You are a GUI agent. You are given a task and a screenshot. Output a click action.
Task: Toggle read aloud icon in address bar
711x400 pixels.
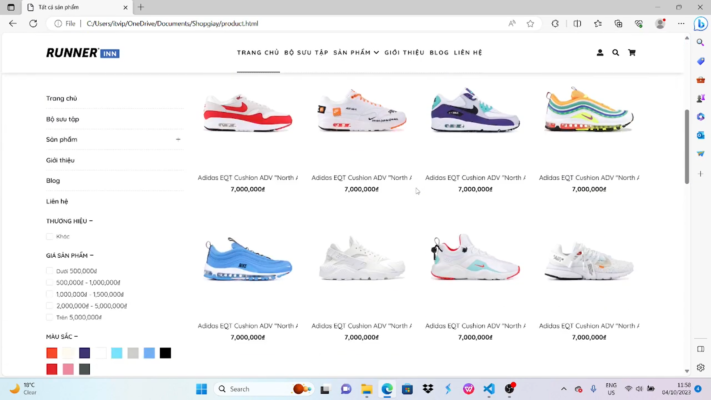(512, 24)
